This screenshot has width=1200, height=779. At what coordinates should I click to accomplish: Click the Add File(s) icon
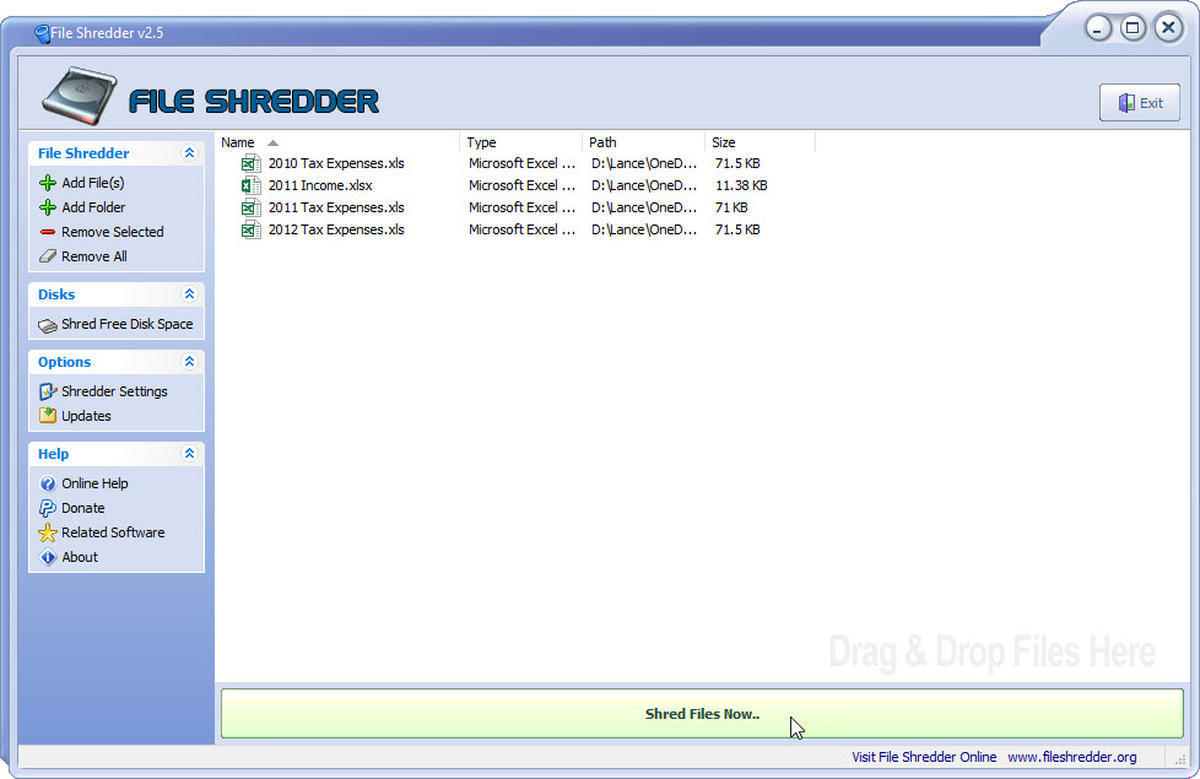click(49, 182)
